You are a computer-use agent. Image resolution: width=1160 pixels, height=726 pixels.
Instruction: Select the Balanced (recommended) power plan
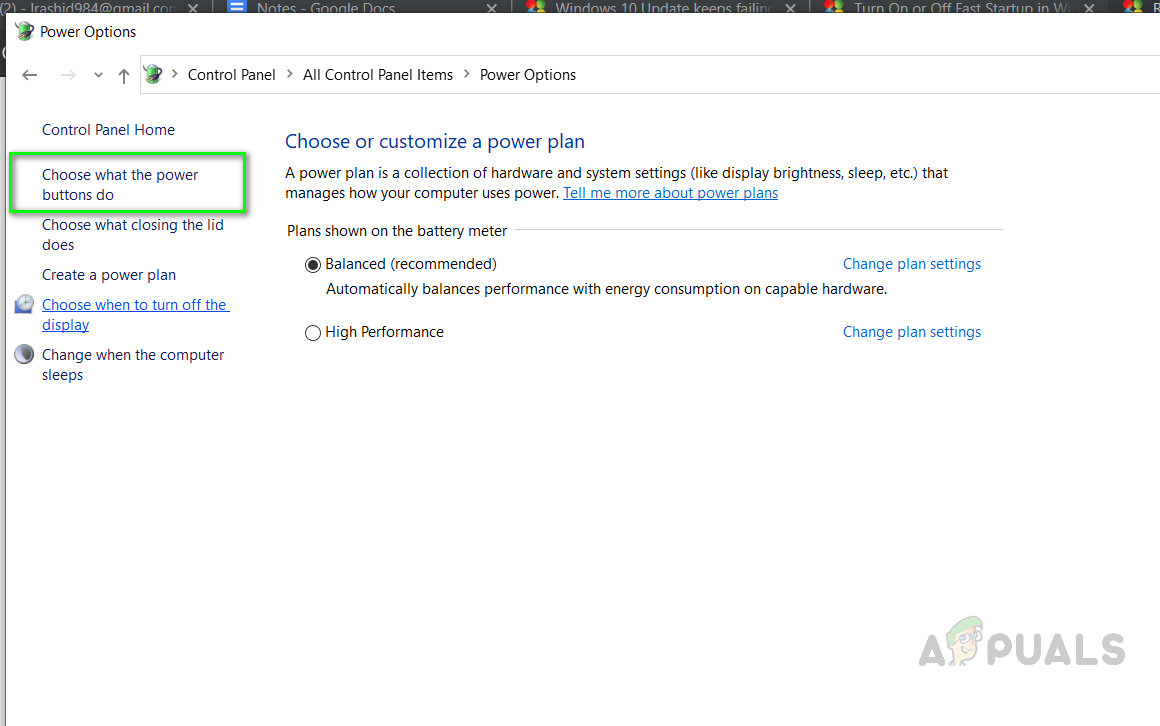point(313,265)
